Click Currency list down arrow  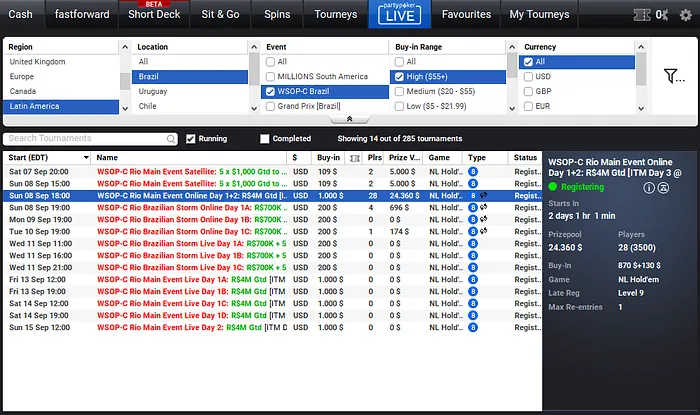point(641,108)
